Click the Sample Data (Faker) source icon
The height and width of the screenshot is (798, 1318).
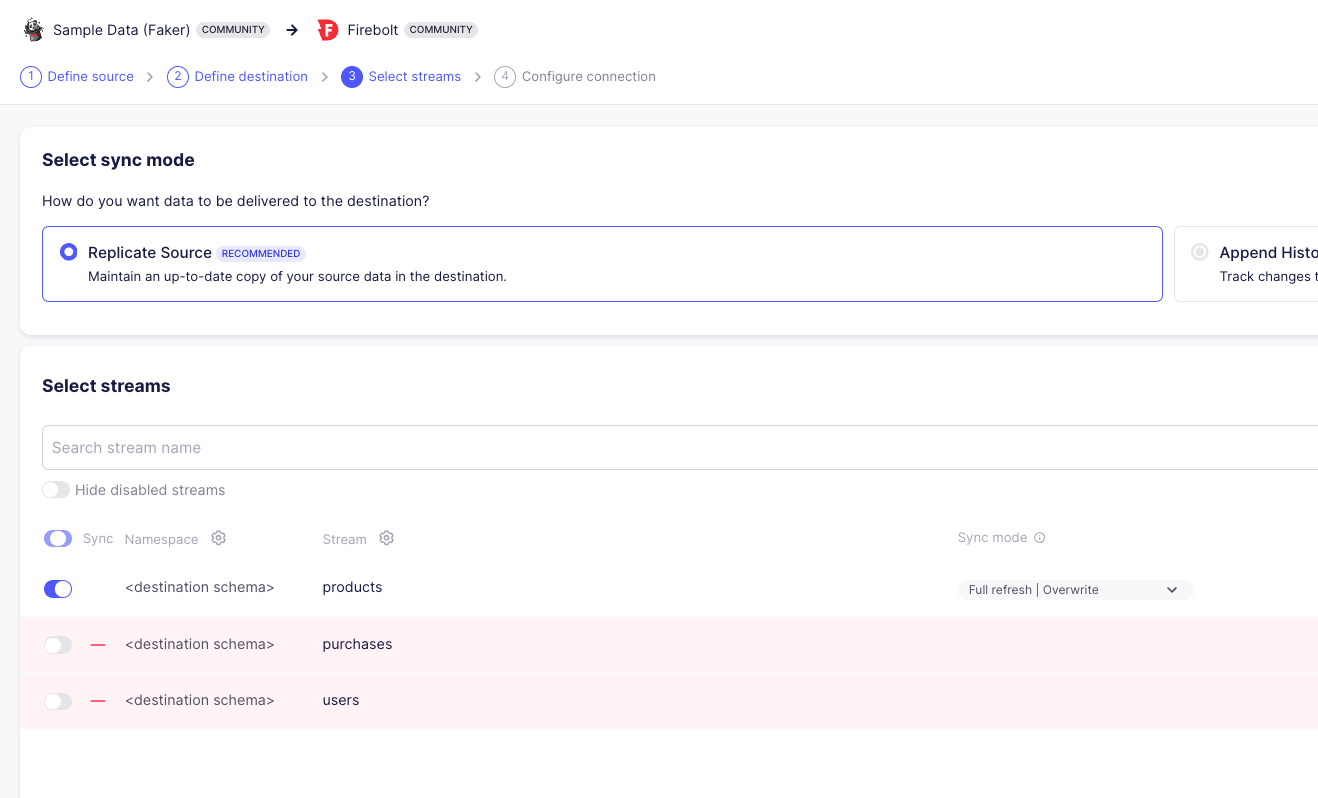tap(34, 30)
